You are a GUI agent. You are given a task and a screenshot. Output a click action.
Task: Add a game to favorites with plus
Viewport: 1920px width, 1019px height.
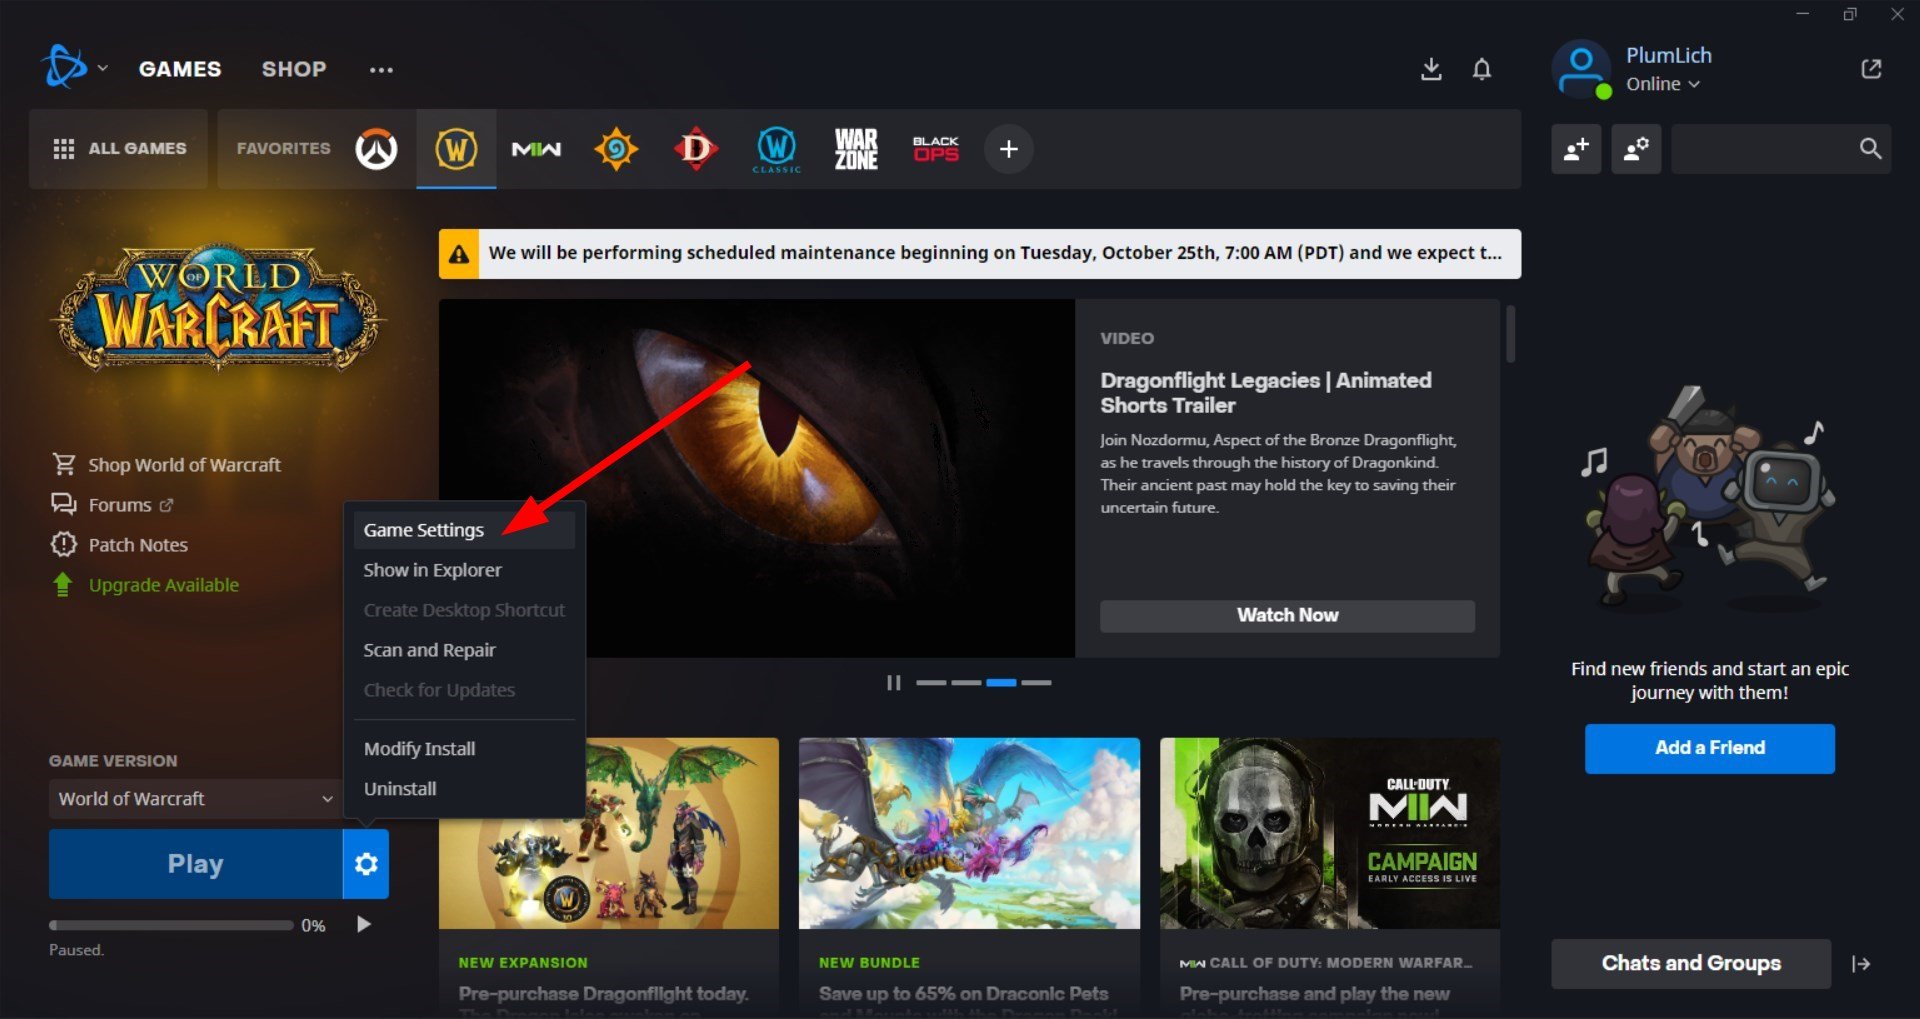(1009, 149)
